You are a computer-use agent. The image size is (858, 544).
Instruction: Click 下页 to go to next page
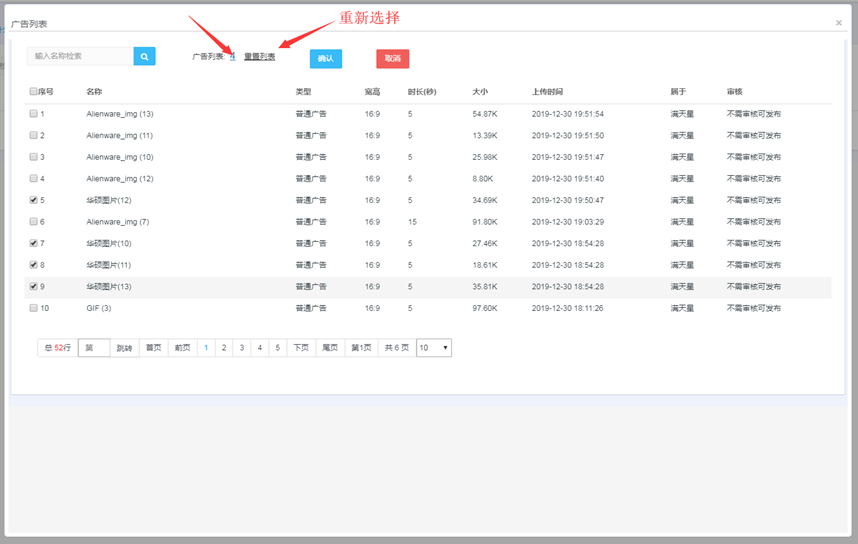[301, 348]
